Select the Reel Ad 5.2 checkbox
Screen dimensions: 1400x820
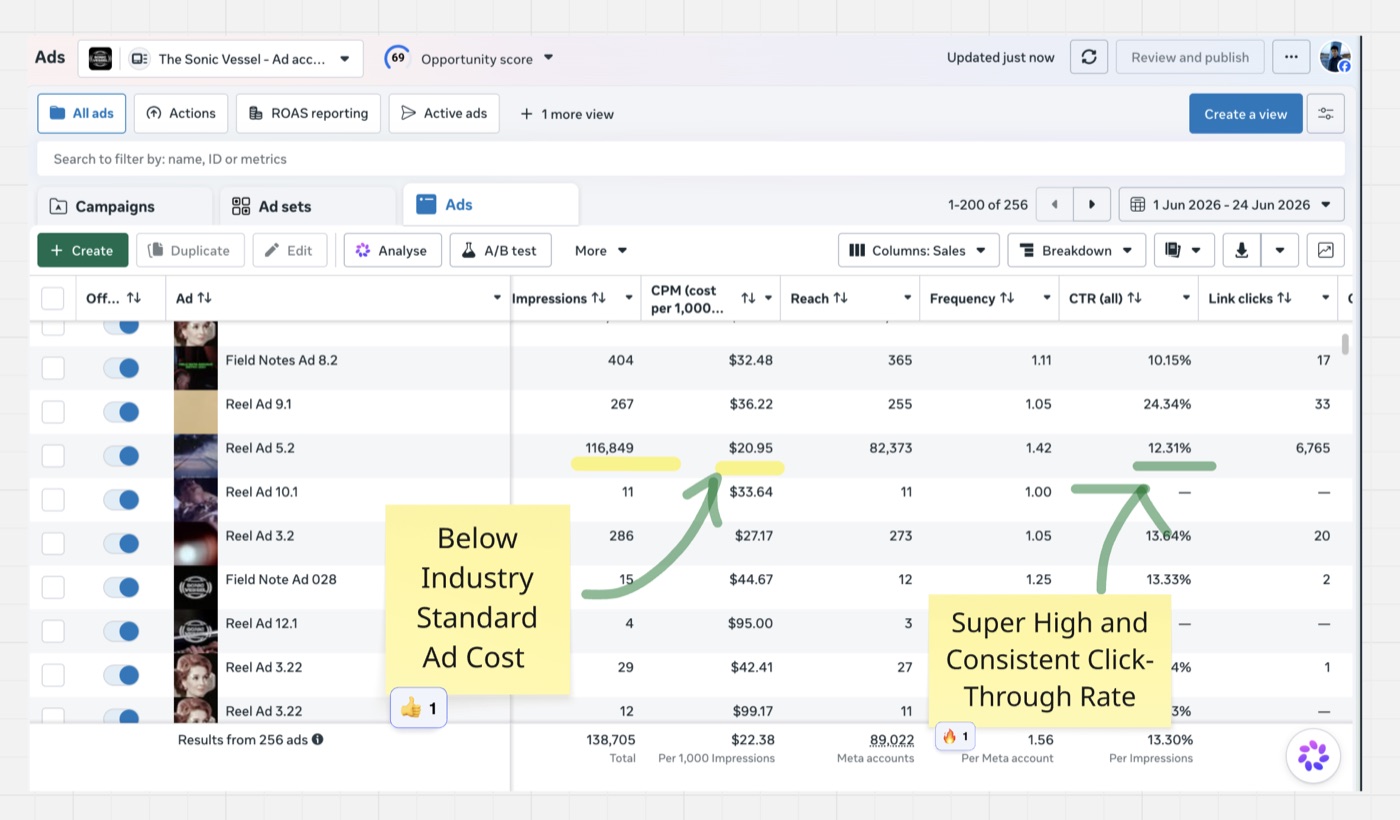coord(52,456)
